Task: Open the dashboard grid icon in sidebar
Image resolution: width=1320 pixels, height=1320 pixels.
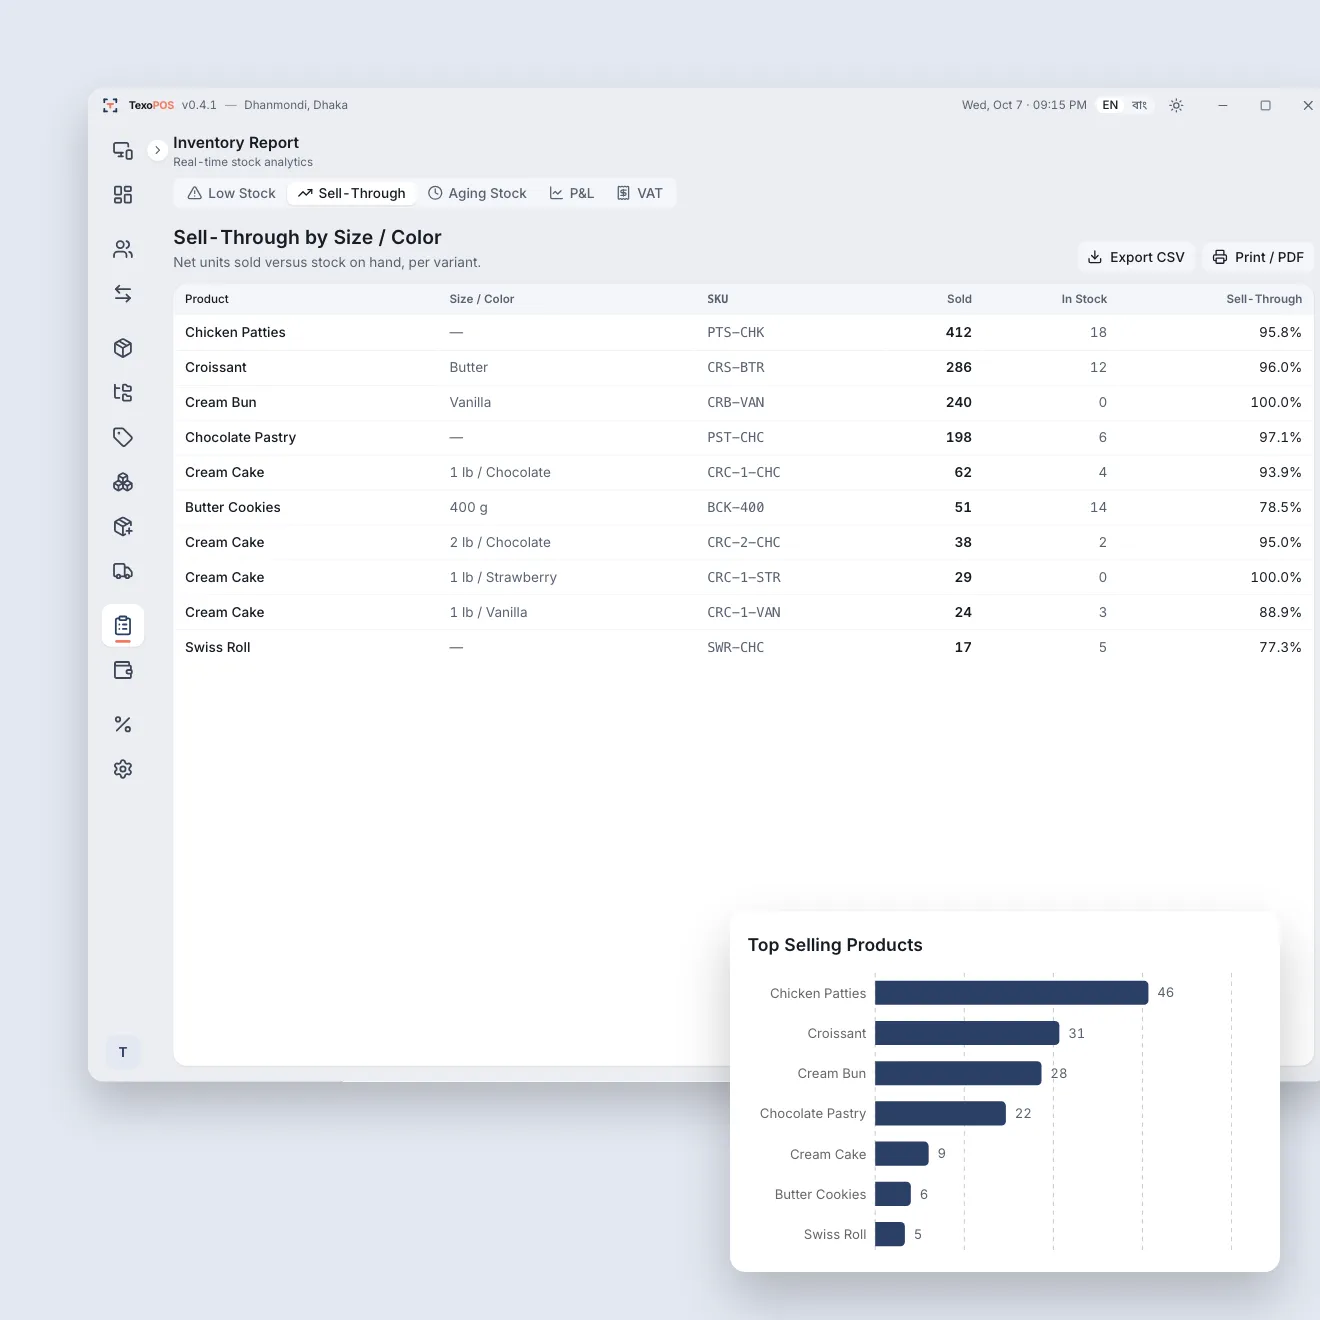Action: tap(123, 195)
